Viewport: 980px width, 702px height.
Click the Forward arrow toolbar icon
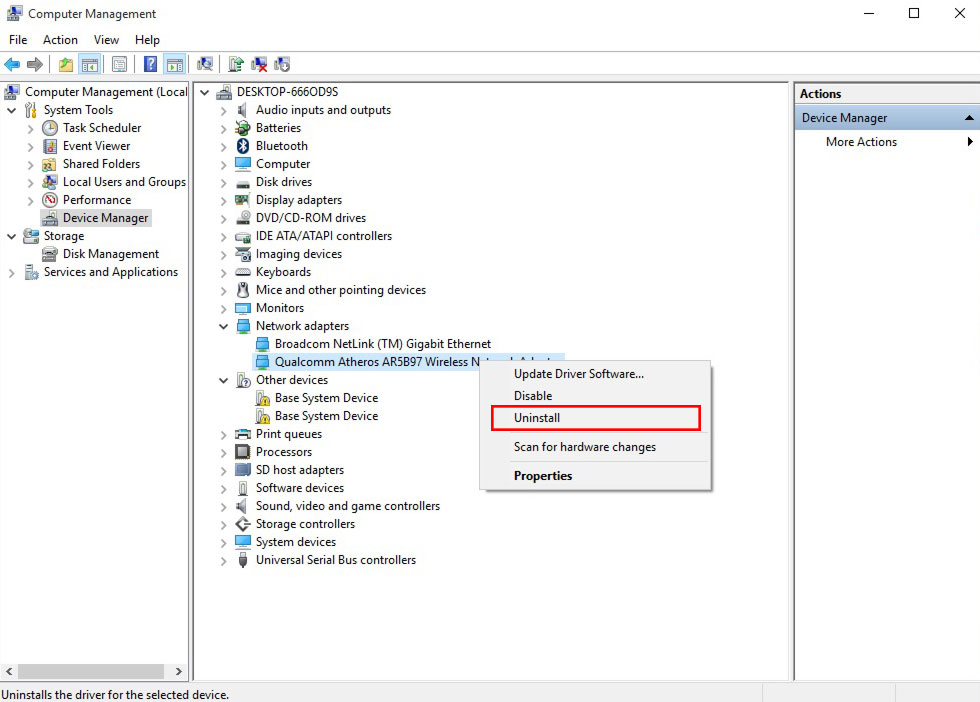[35, 64]
